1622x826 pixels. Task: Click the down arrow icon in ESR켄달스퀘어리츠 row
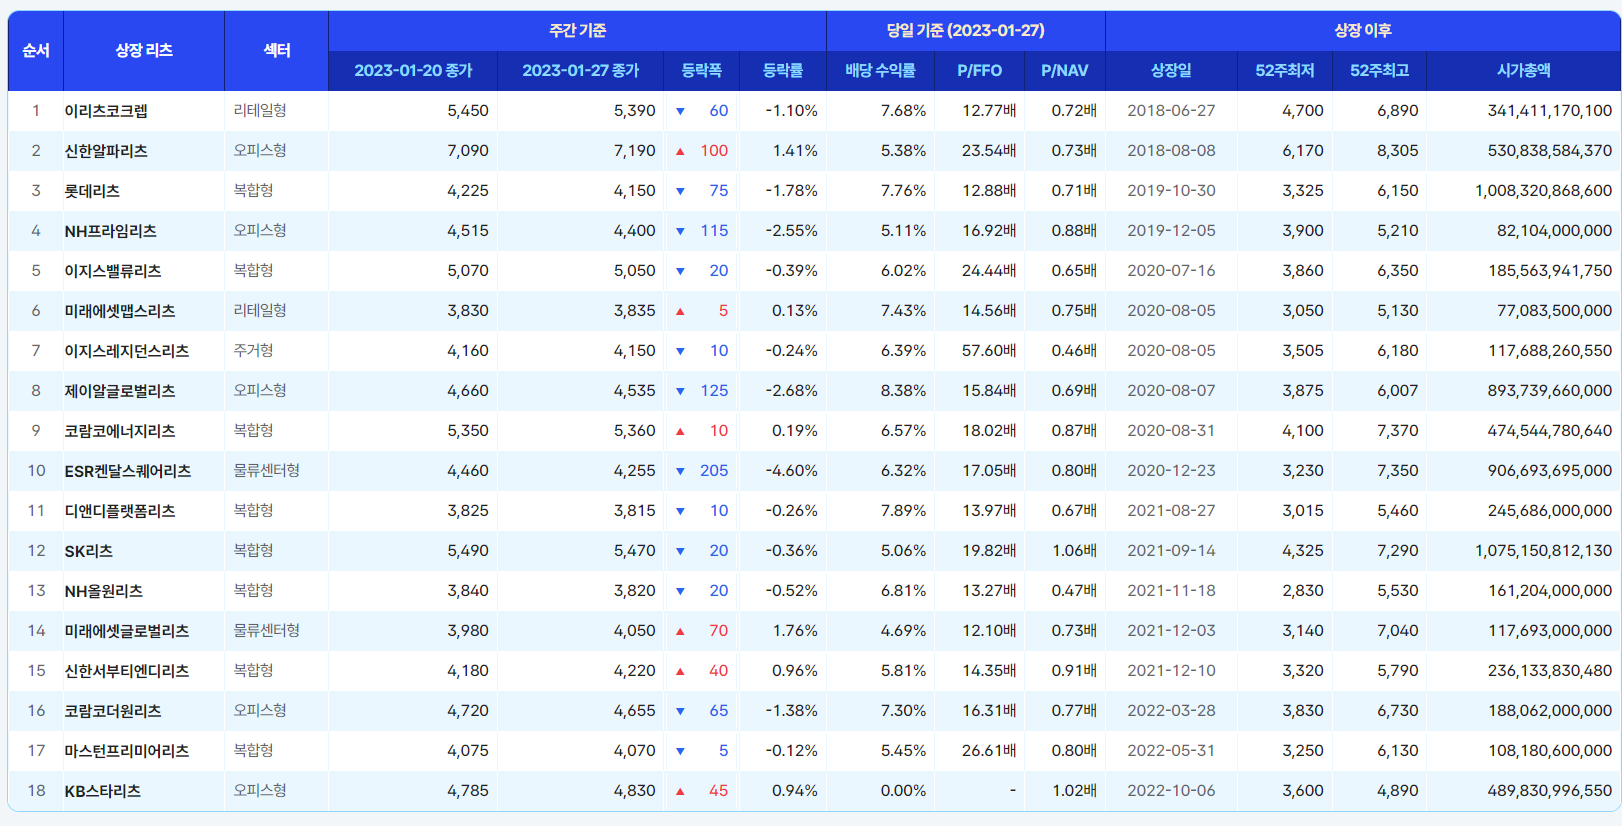click(x=680, y=471)
